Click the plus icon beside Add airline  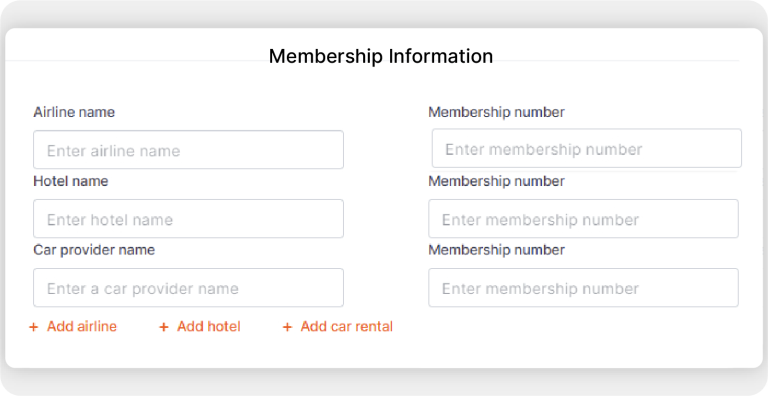(x=33, y=327)
